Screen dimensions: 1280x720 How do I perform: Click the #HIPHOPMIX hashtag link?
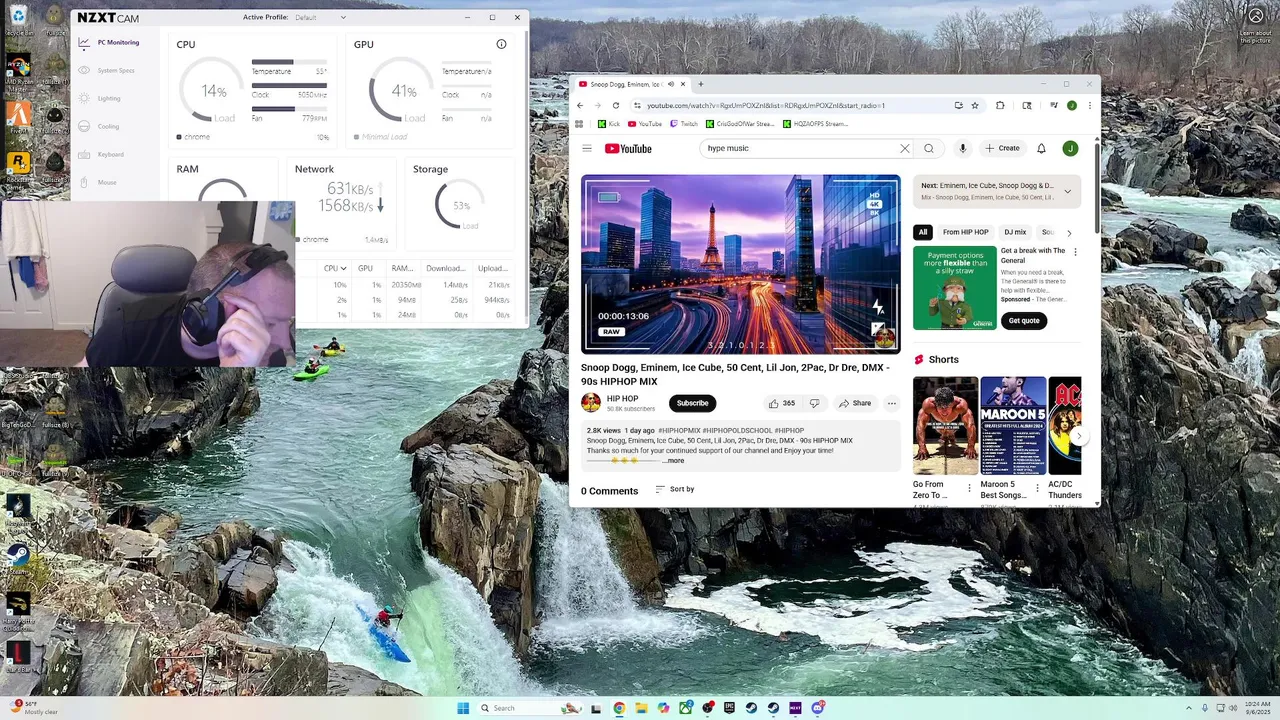pyautogui.click(x=679, y=430)
